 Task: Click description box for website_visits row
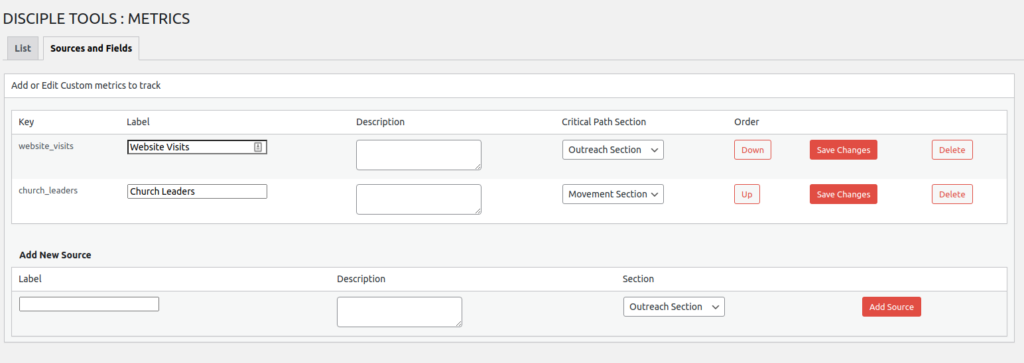coord(419,155)
